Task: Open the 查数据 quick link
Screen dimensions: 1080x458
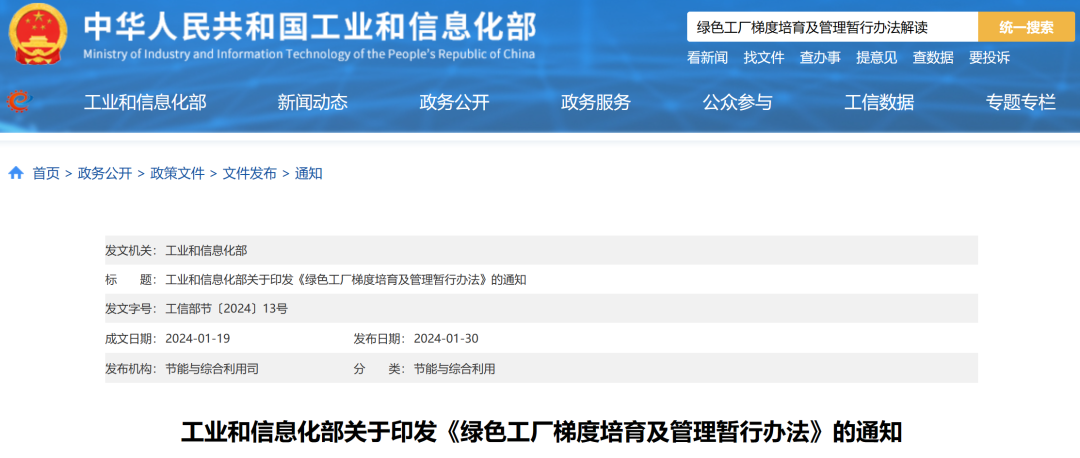Action: [x=933, y=57]
